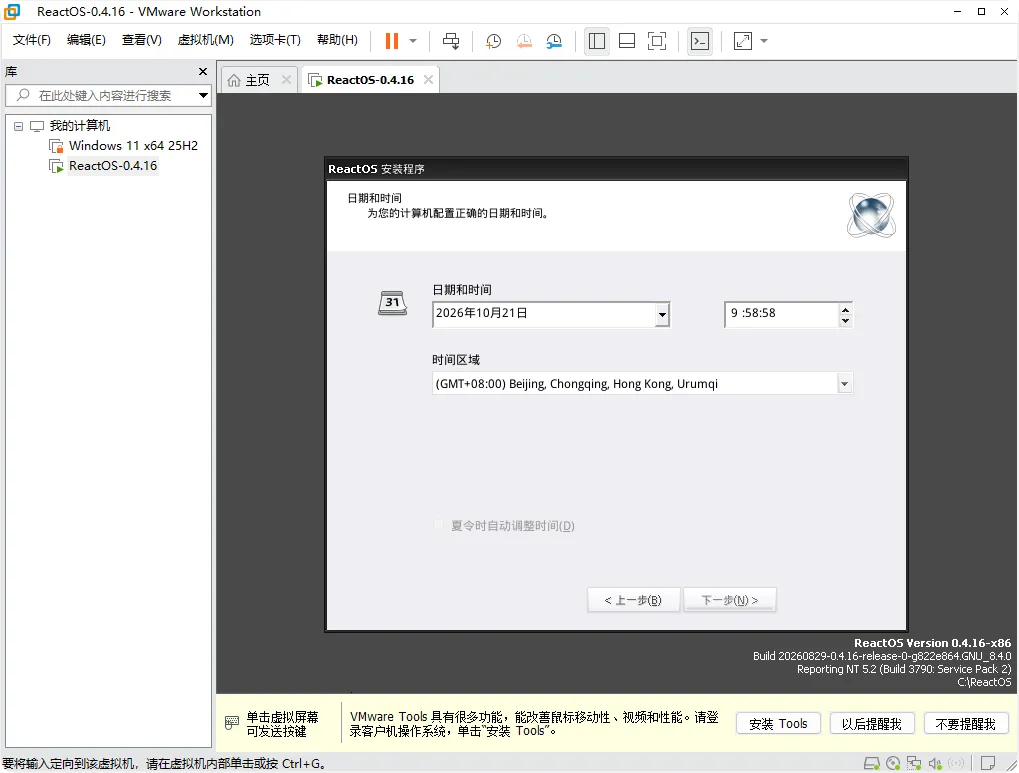This screenshot has width=1019, height=773.
Task: Decrease time with the down spinner arrow
Action: [845, 321]
